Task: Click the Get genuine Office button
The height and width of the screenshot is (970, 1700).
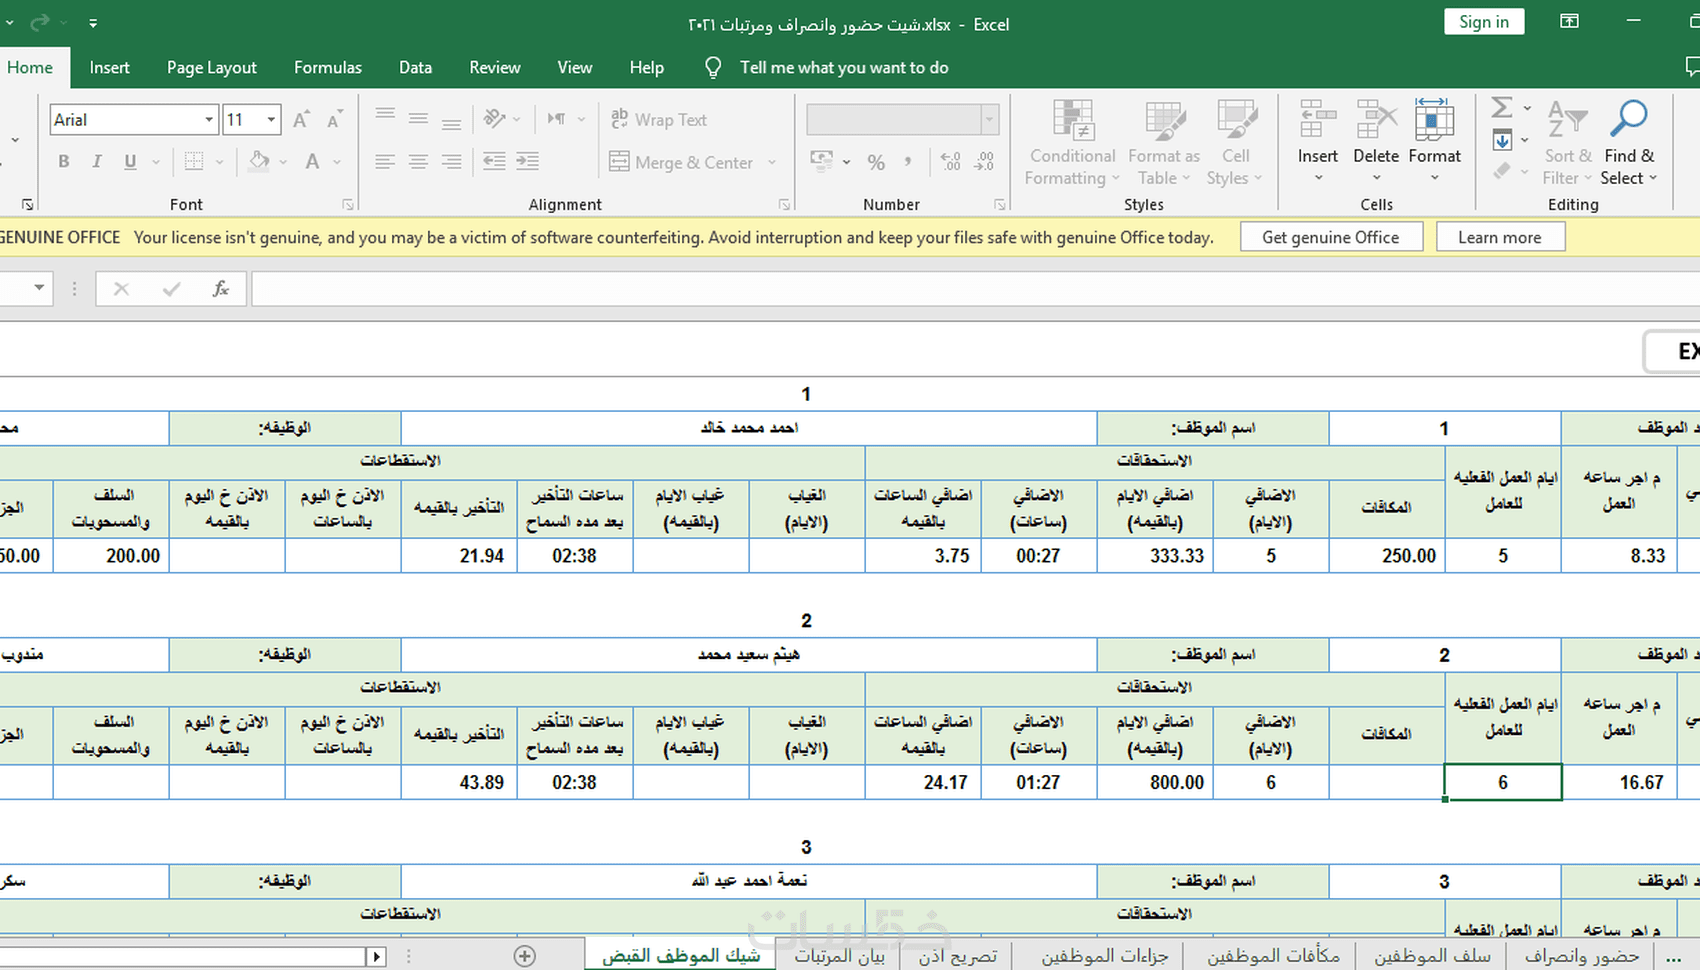Action: coord(1330,237)
